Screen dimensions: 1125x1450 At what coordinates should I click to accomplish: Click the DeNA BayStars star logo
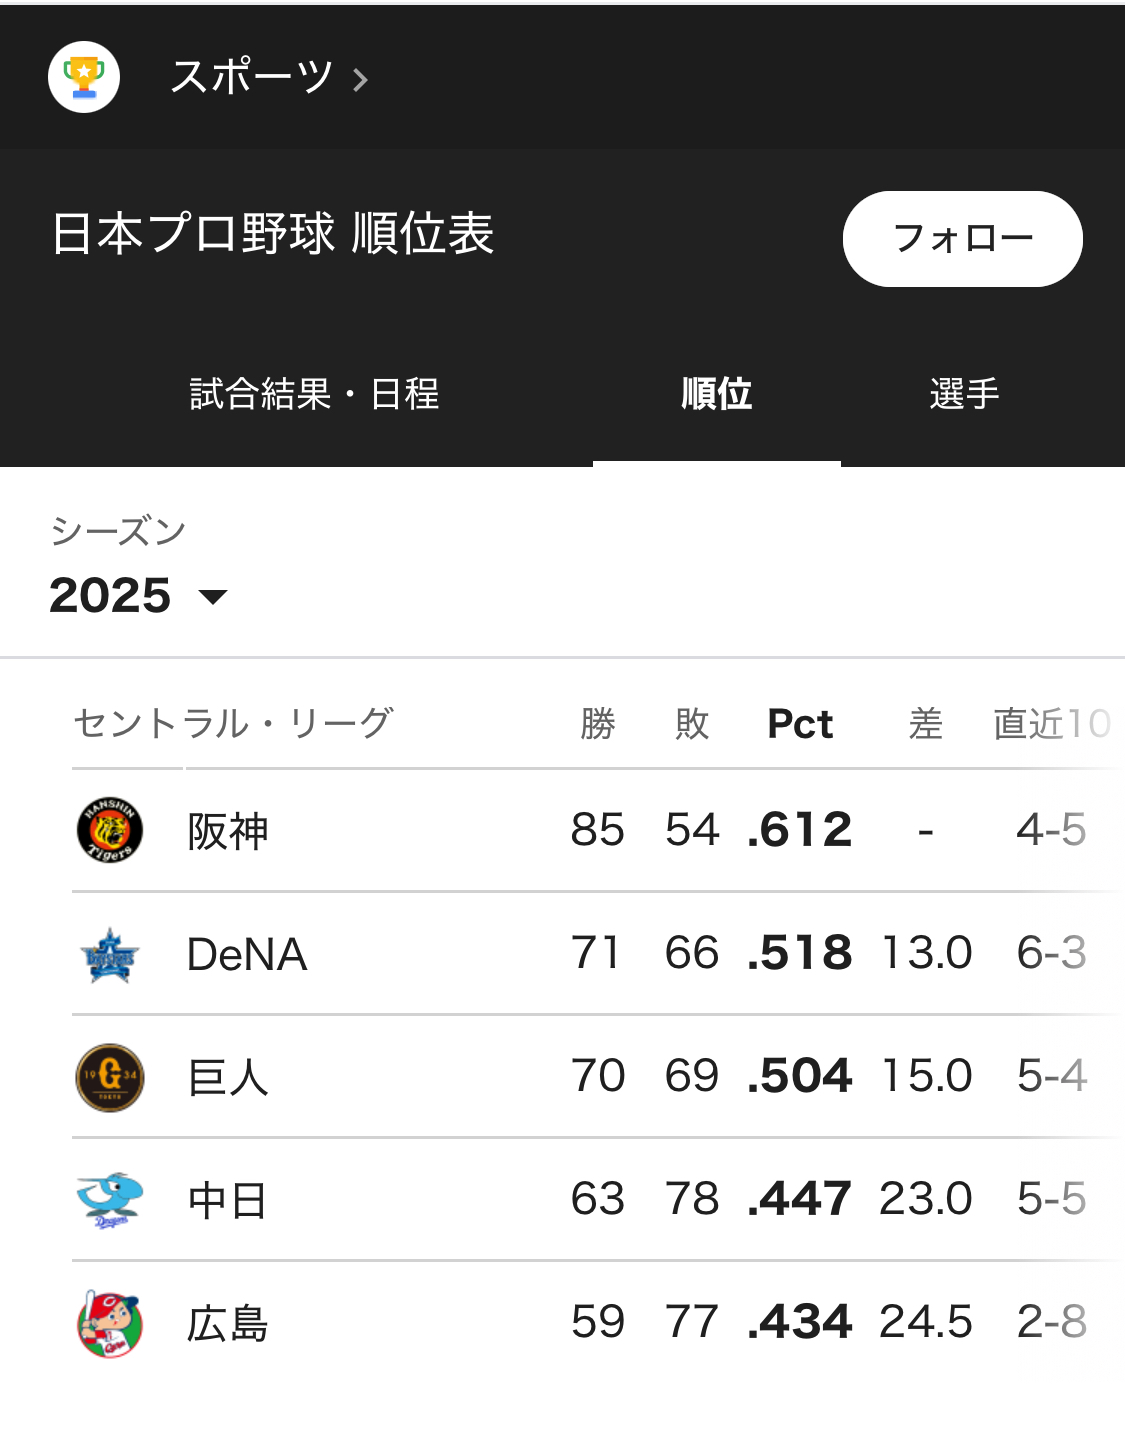click(x=110, y=954)
